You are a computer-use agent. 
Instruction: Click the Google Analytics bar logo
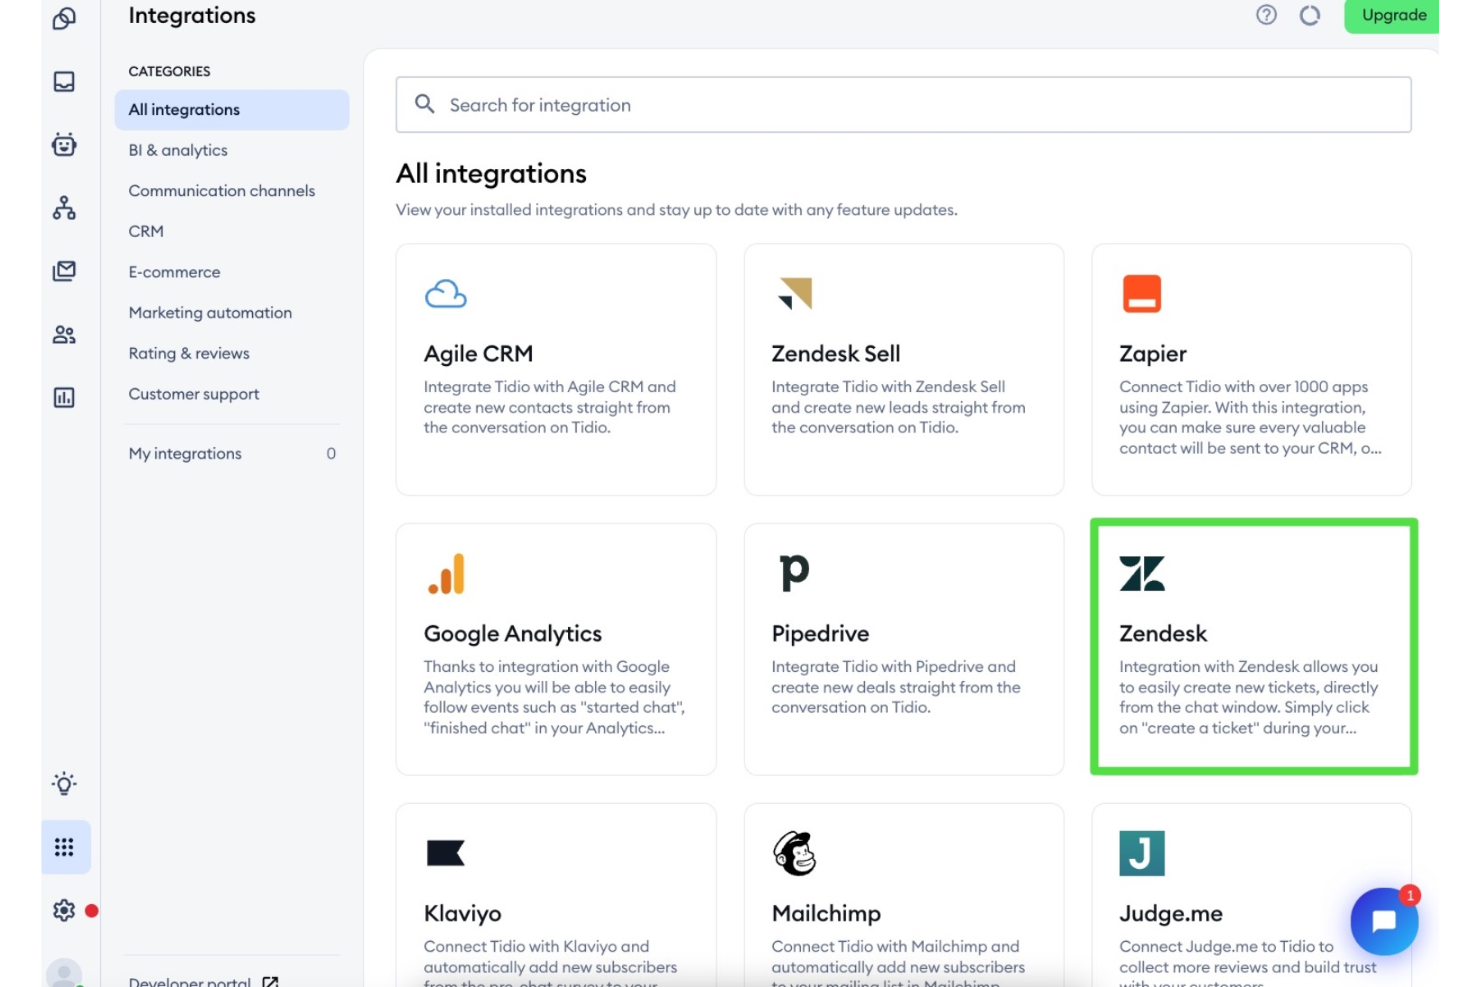point(447,574)
